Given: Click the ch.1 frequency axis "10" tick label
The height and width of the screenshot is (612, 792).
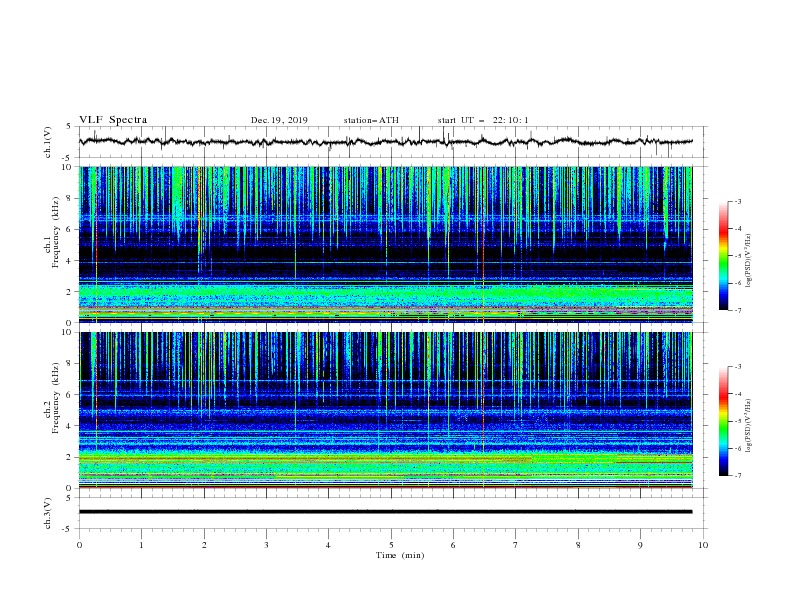Looking at the screenshot, I should (69, 167).
